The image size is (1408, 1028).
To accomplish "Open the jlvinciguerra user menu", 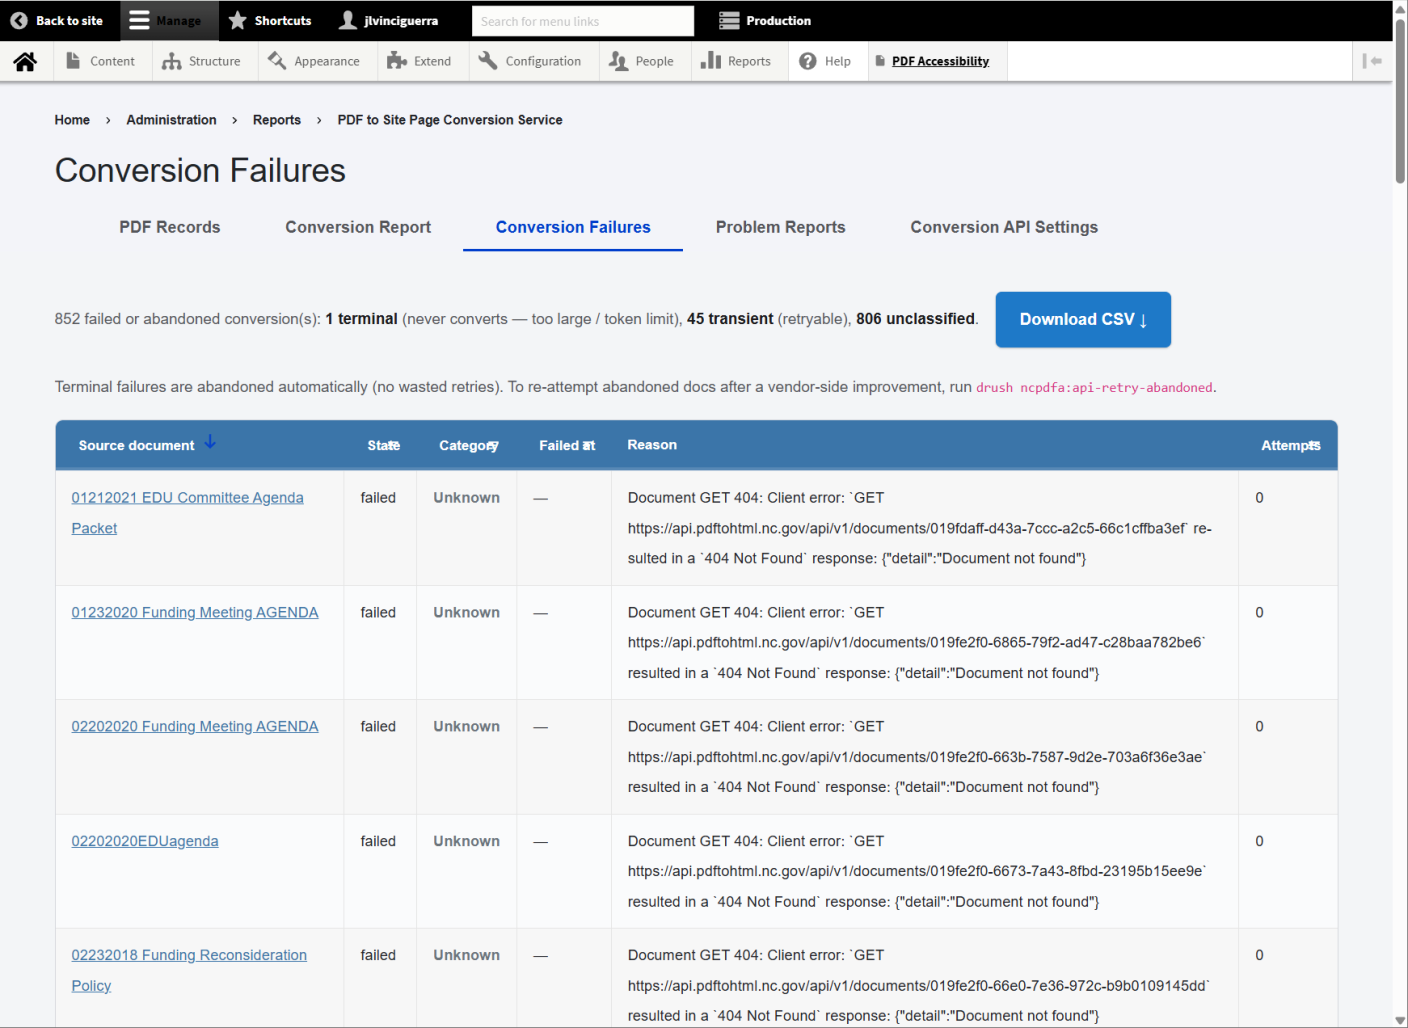I will (x=389, y=20).
